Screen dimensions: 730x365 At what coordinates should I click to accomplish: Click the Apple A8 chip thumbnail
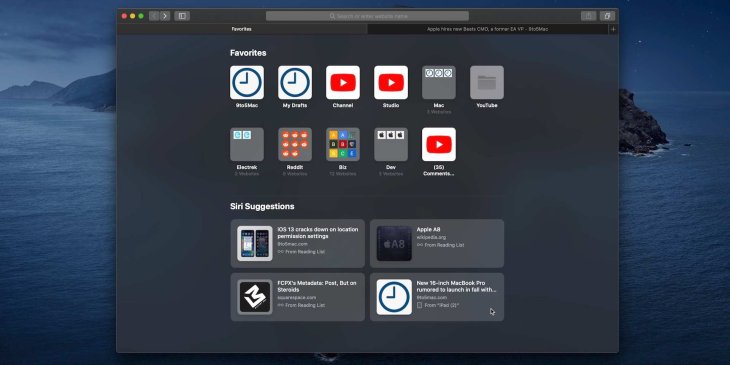[x=394, y=243]
